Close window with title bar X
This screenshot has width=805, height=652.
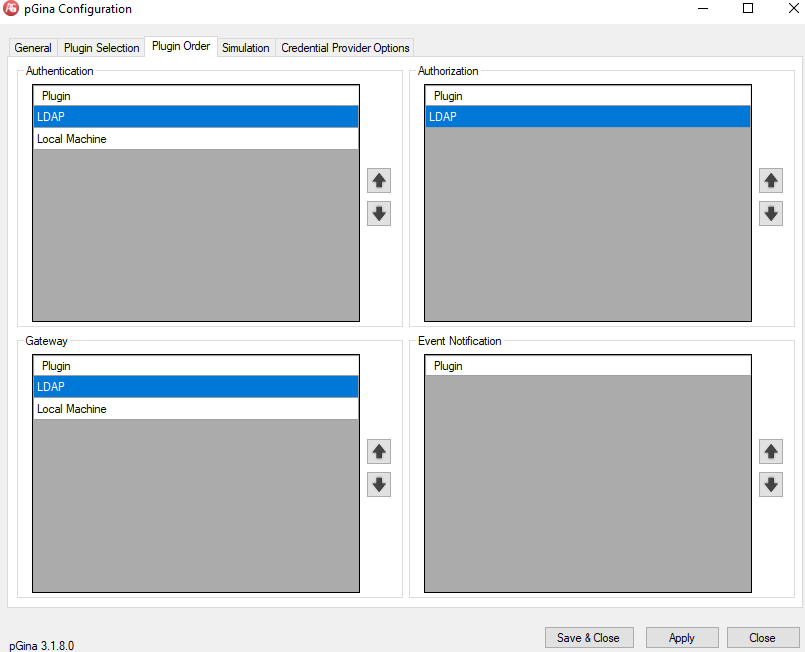tap(793, 8)
